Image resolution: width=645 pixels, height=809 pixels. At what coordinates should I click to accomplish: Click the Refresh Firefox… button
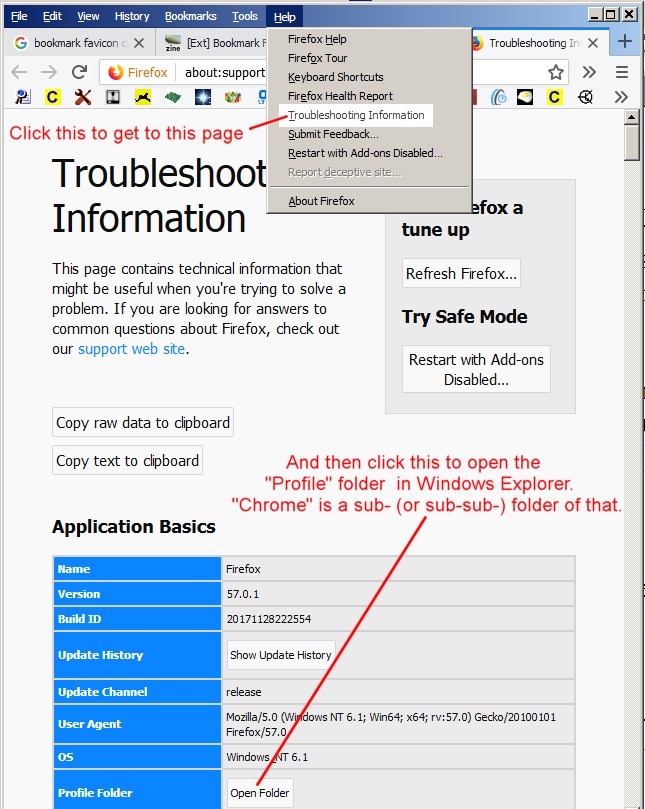pos(461,273)
